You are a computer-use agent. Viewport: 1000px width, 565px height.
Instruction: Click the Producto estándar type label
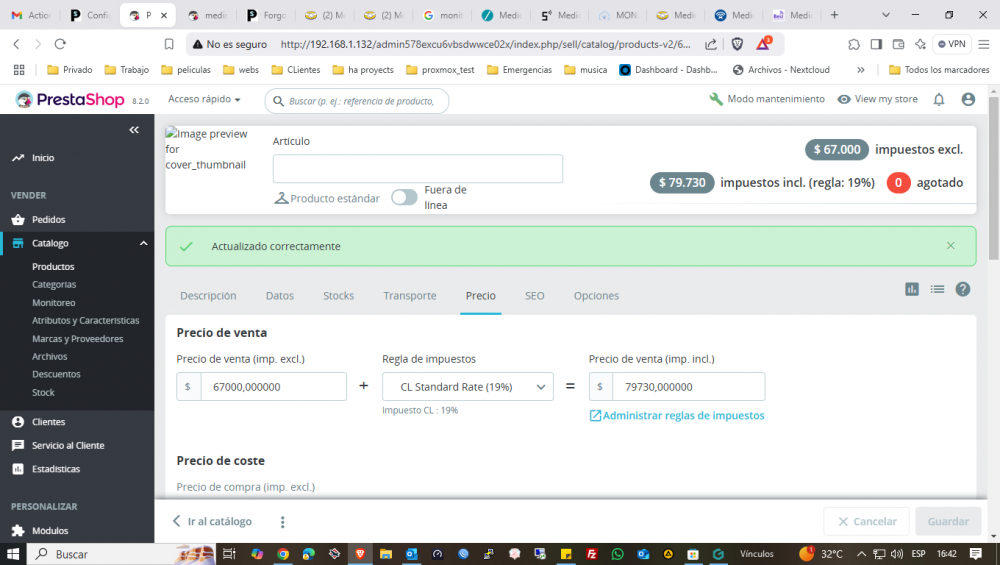(327, 198)
